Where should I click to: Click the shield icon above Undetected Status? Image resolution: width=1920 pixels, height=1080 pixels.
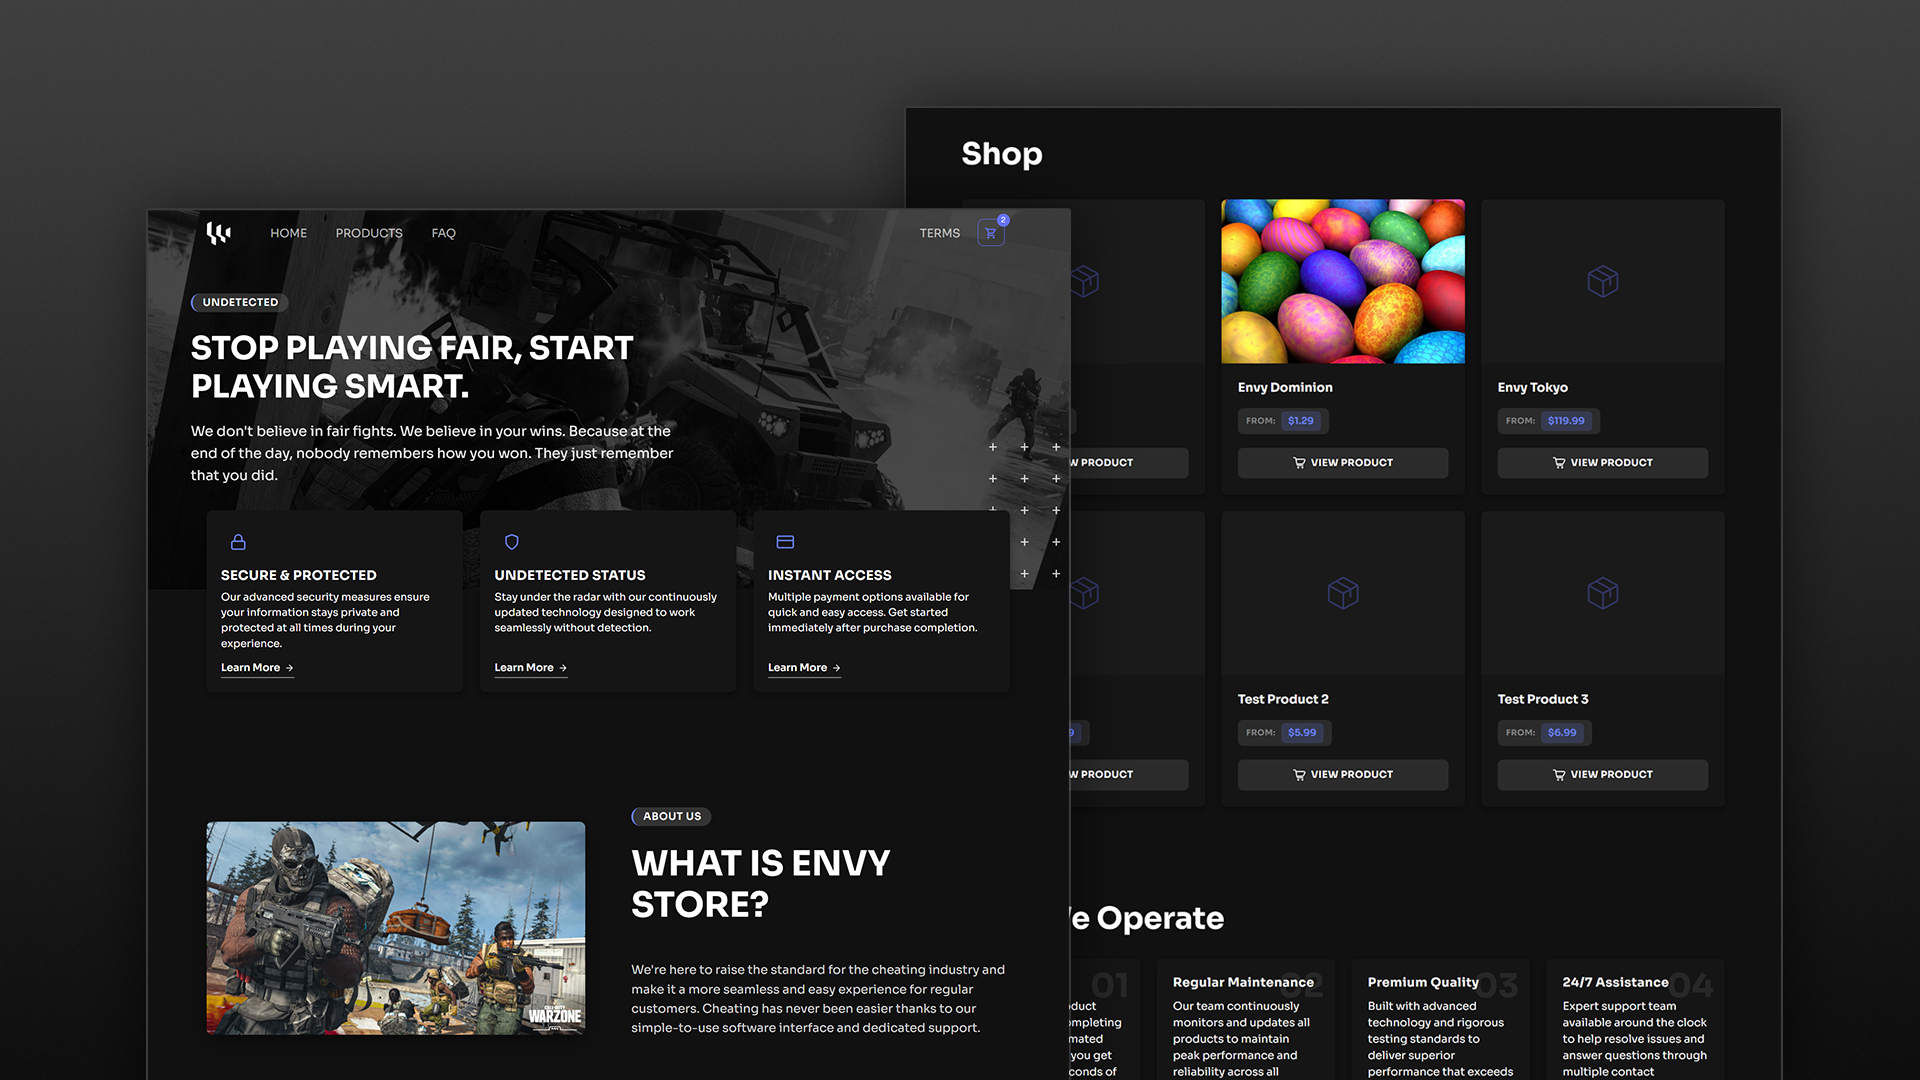512,542
